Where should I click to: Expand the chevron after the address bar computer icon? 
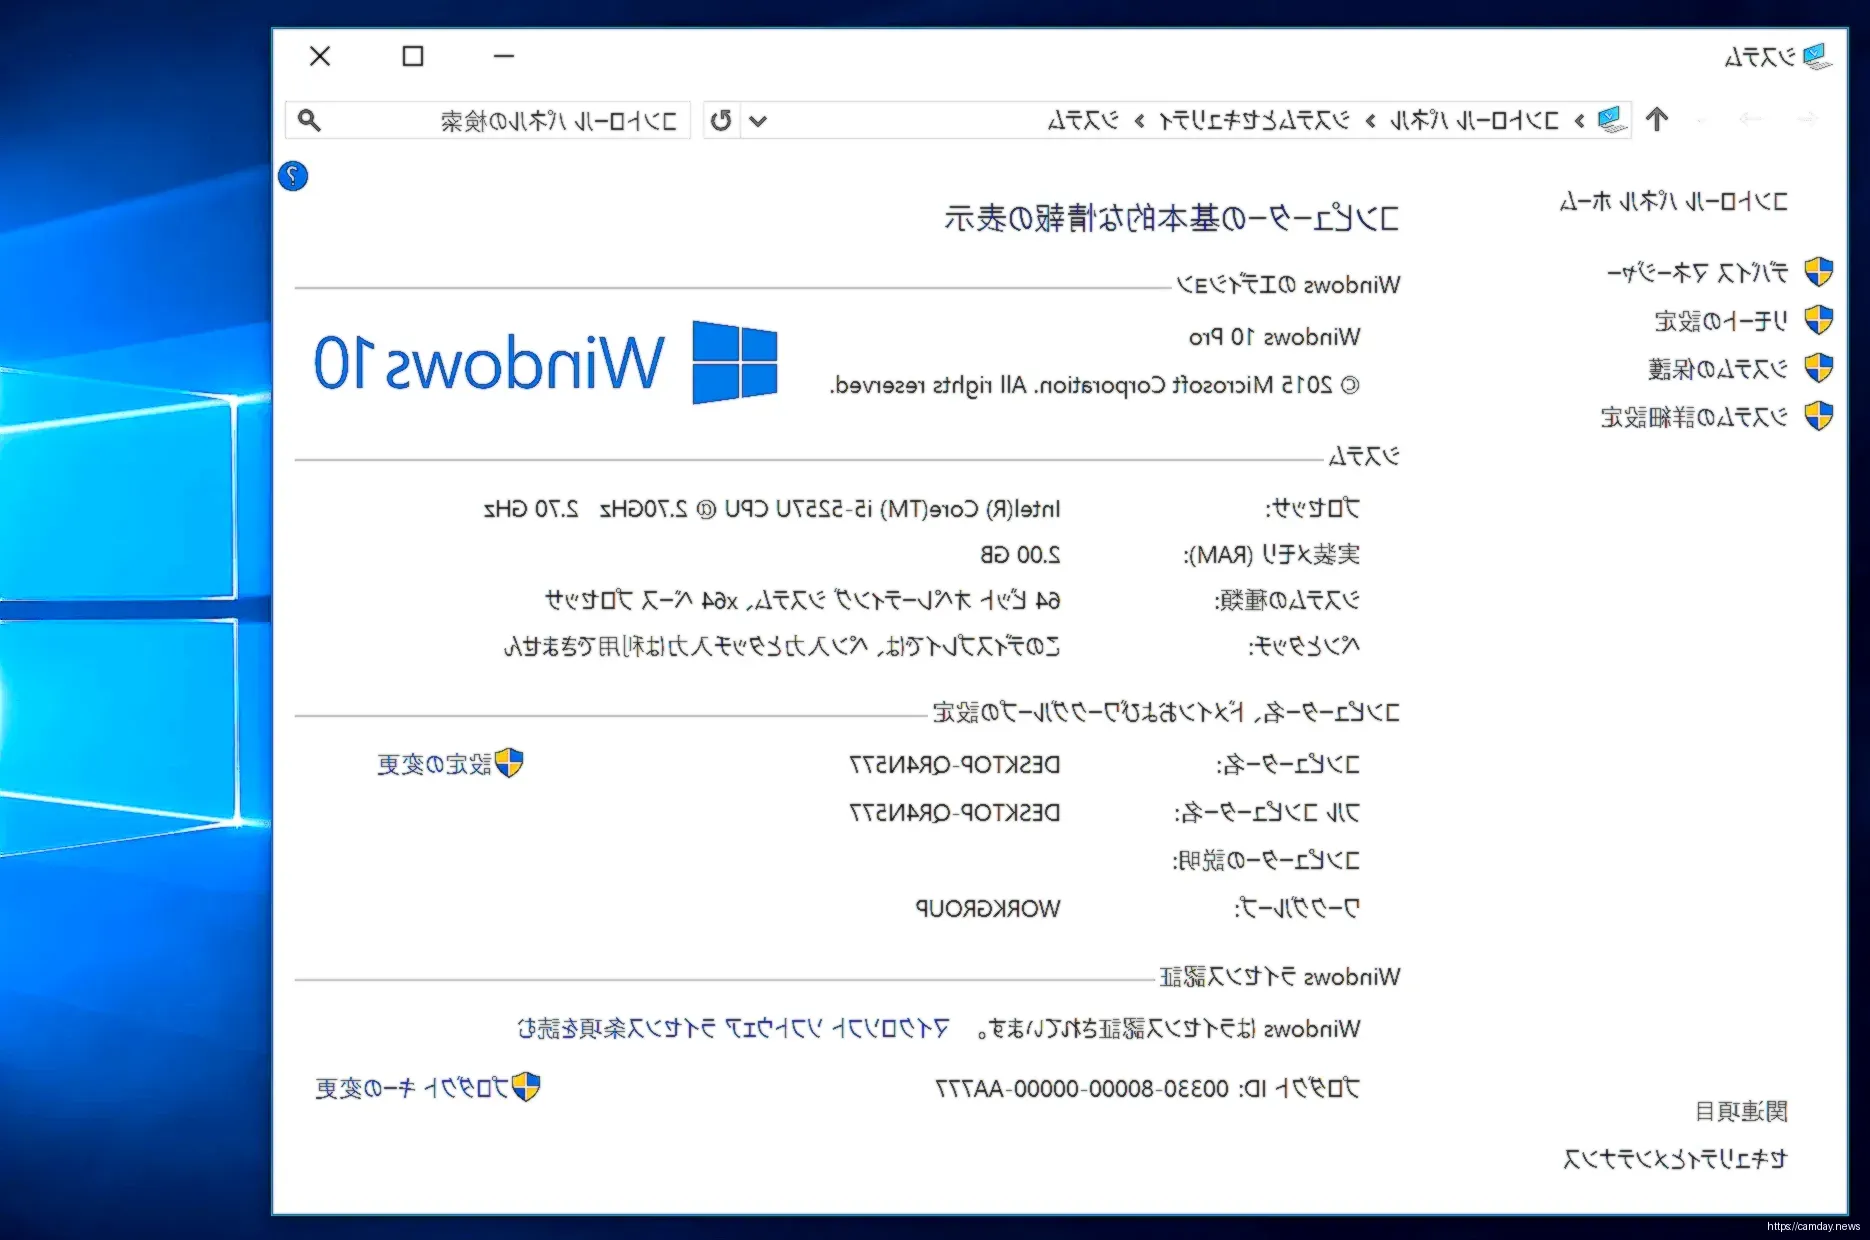[1580, 121]
